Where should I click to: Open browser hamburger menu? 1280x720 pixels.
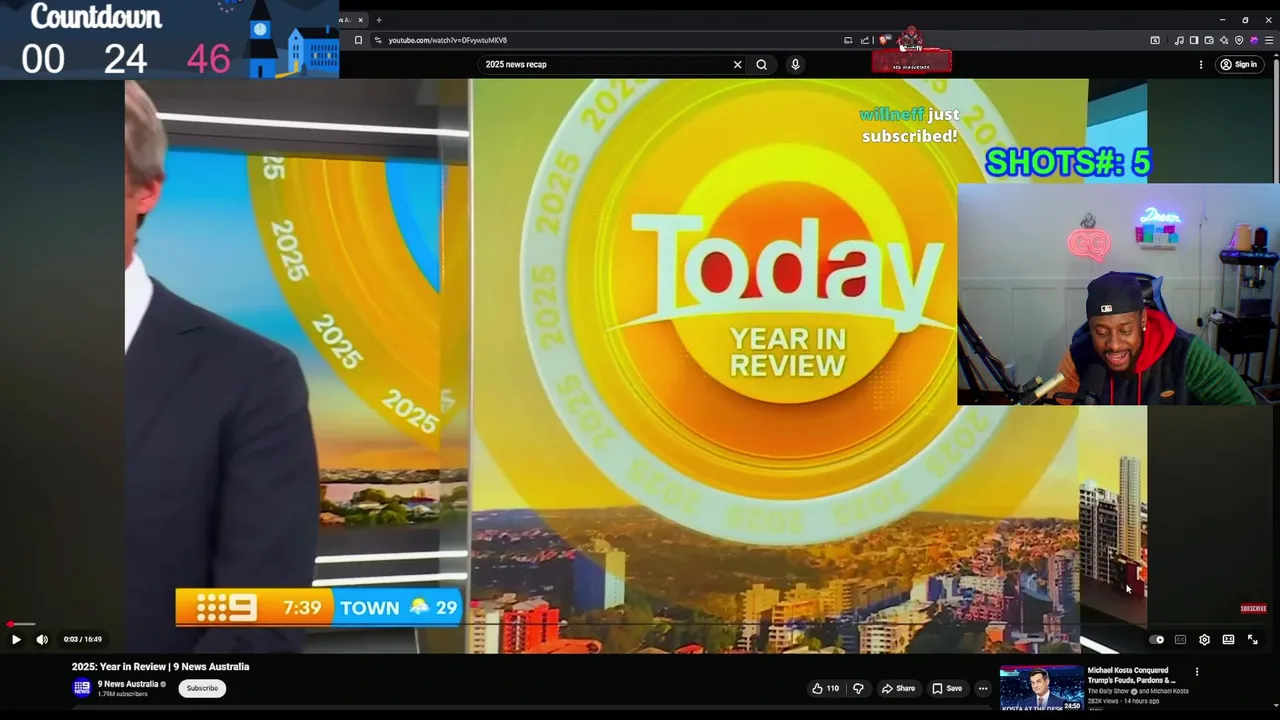pyautogui.click(x=1269, y=40)
